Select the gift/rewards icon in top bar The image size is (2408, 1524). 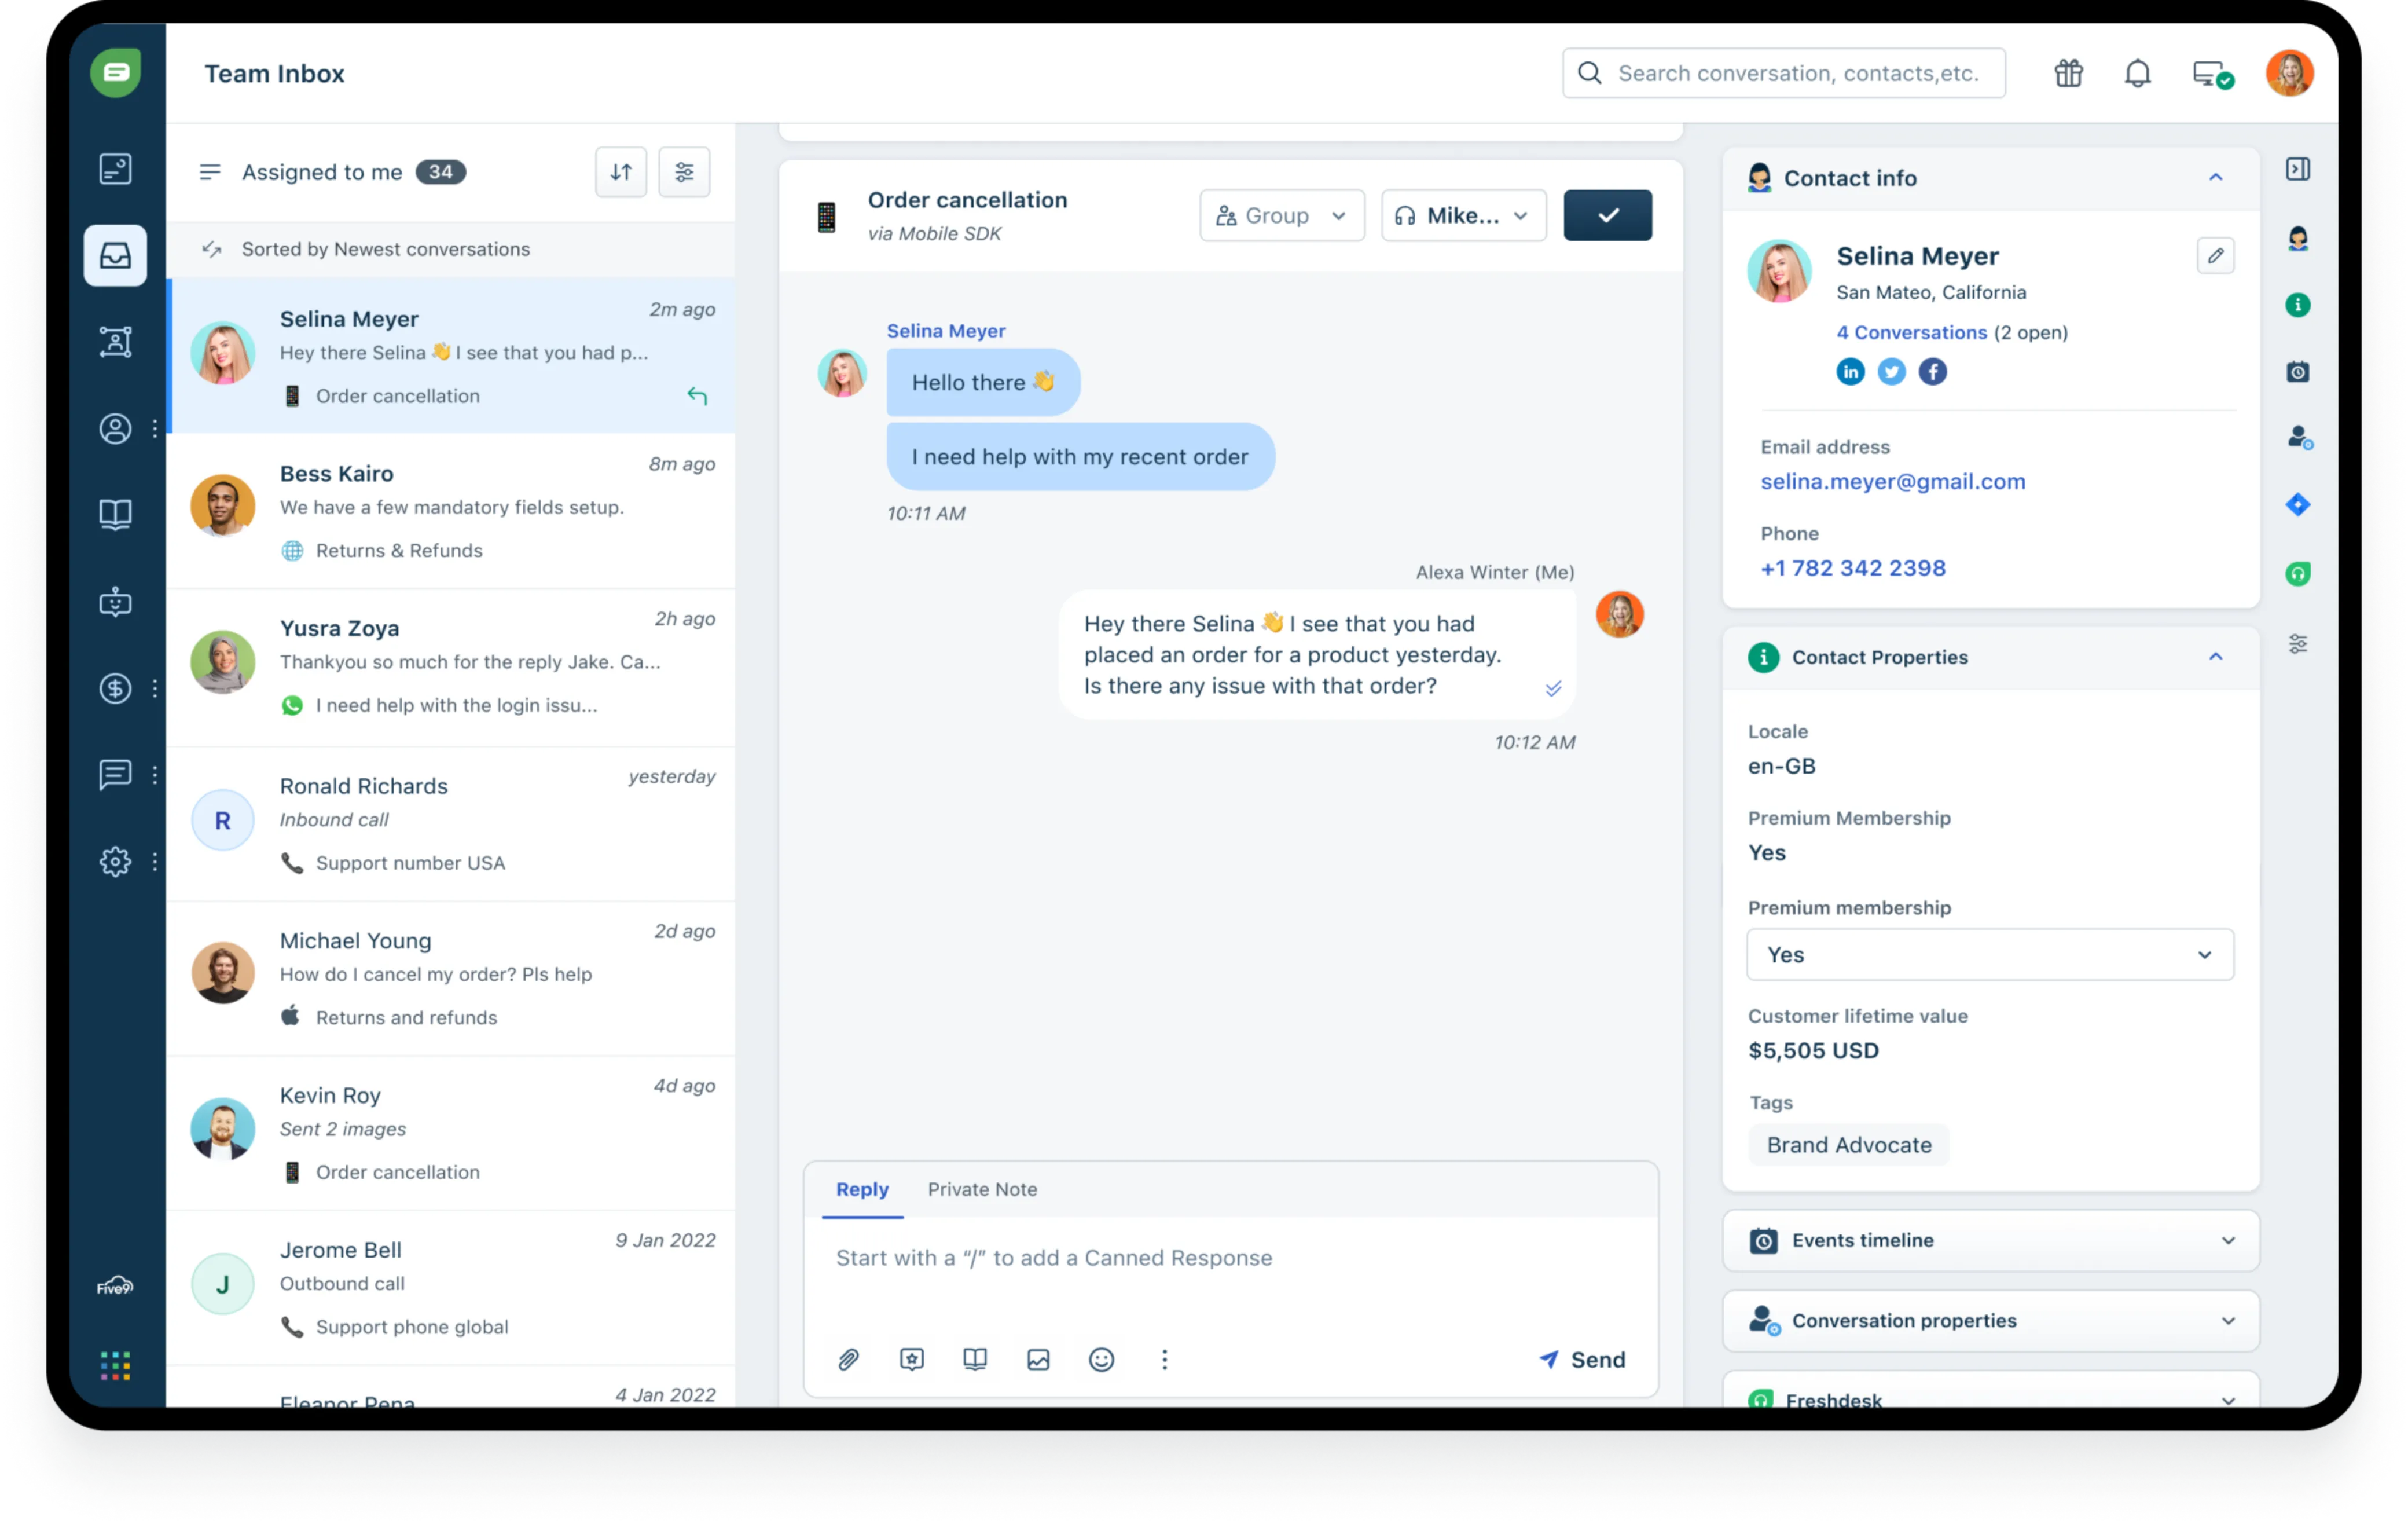2068,72
